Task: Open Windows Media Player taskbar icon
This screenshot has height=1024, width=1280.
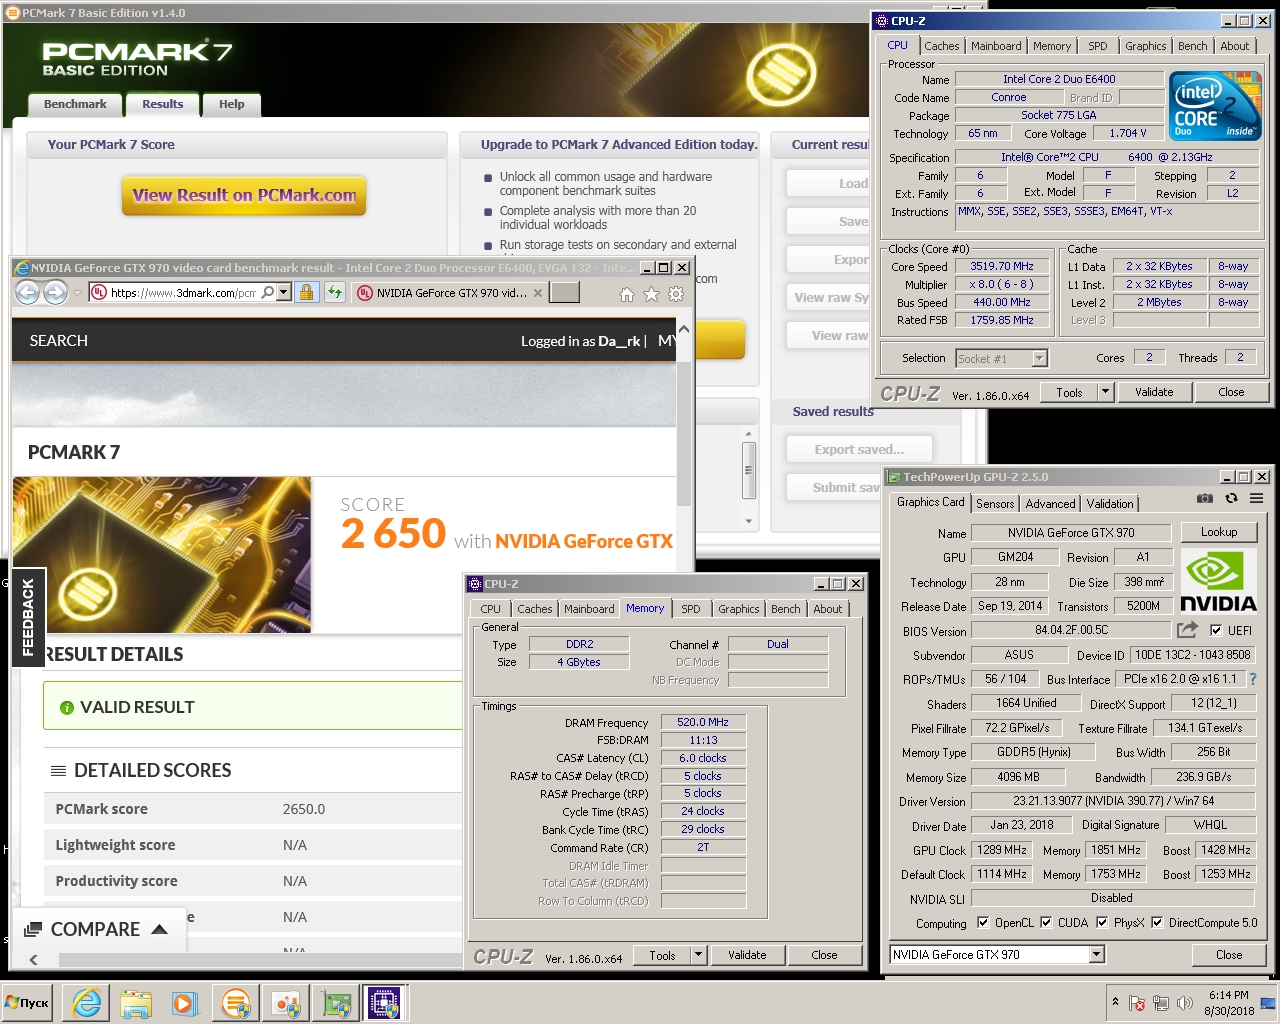Action: (x=185, y=1003)
